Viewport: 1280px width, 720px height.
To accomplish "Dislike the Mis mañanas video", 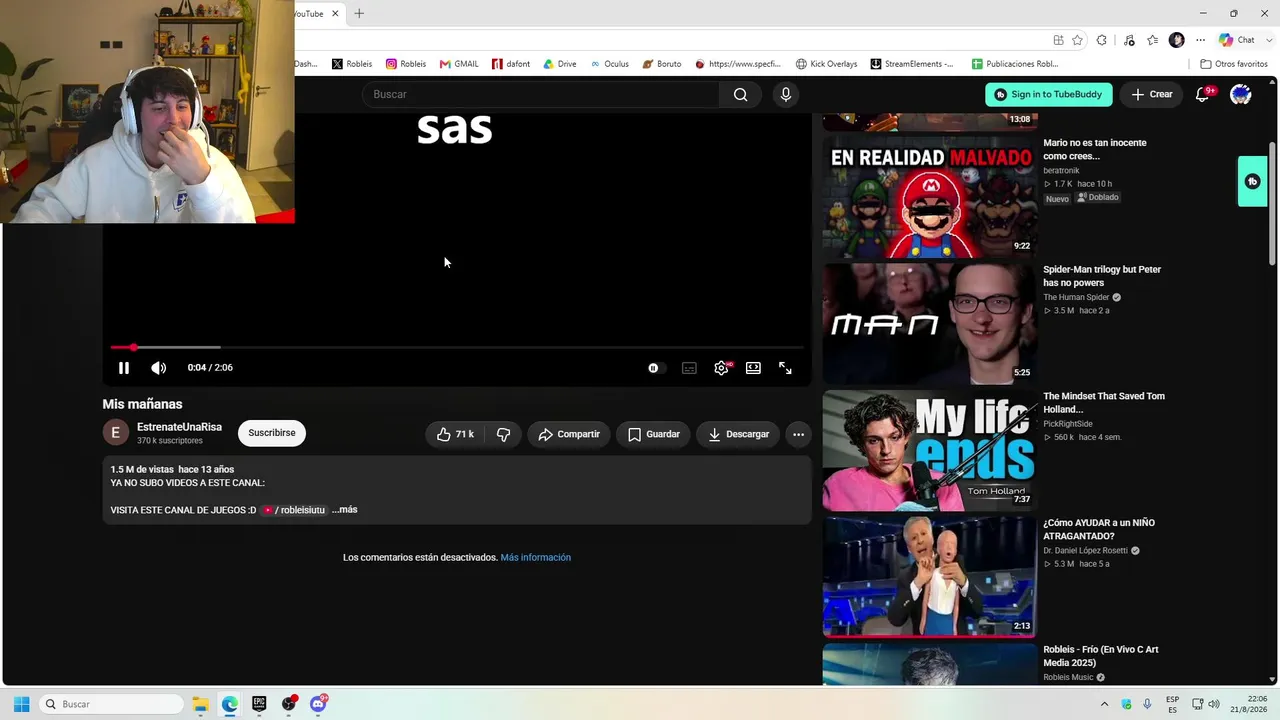I will [x=504, y=434].
